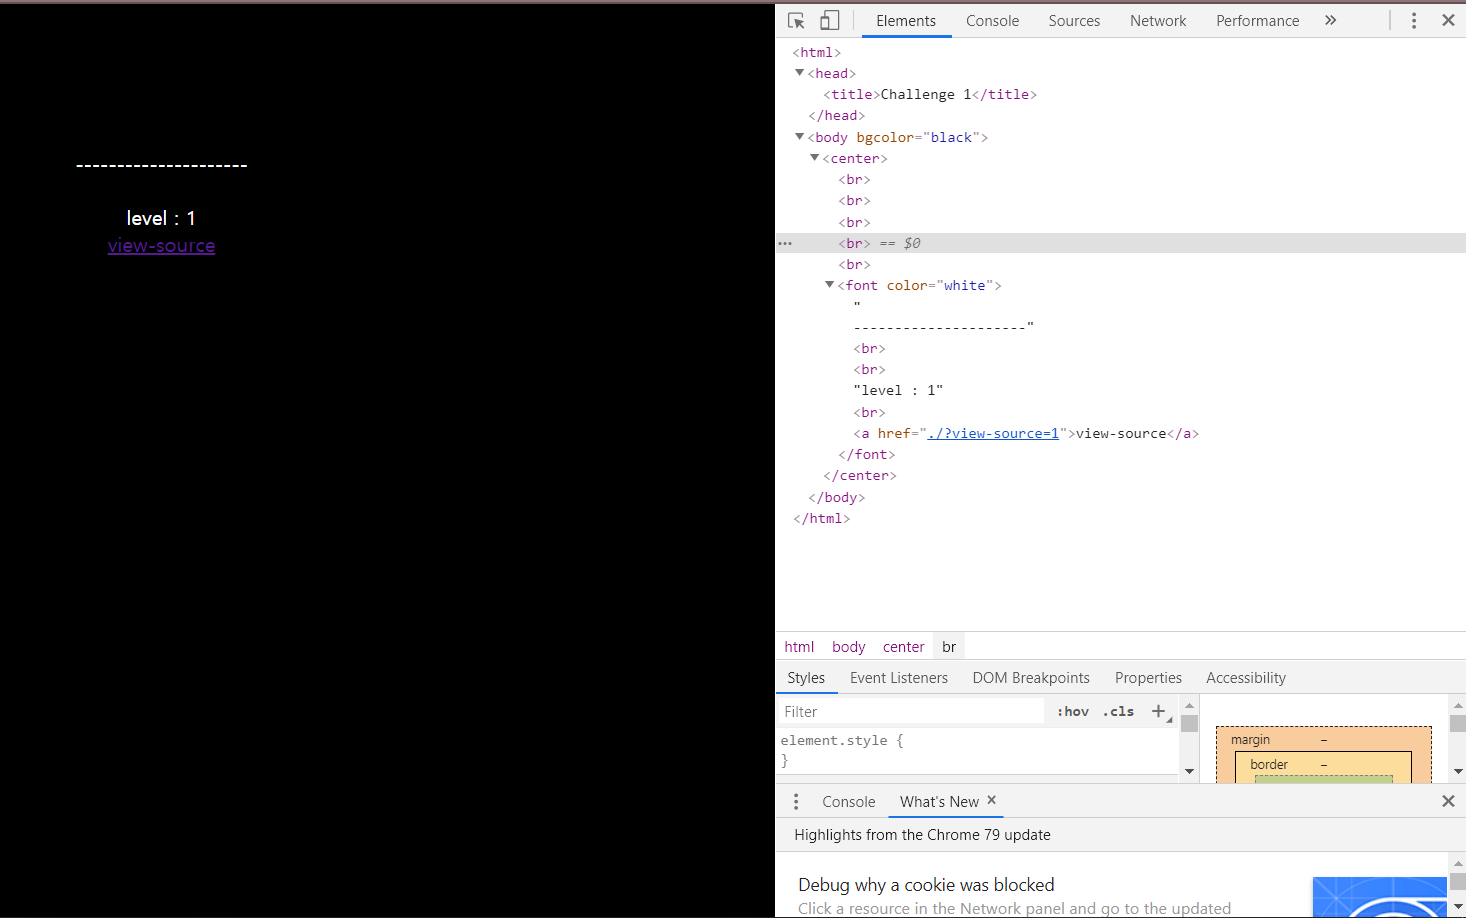Select the Console drawer tab

point(848,801)
